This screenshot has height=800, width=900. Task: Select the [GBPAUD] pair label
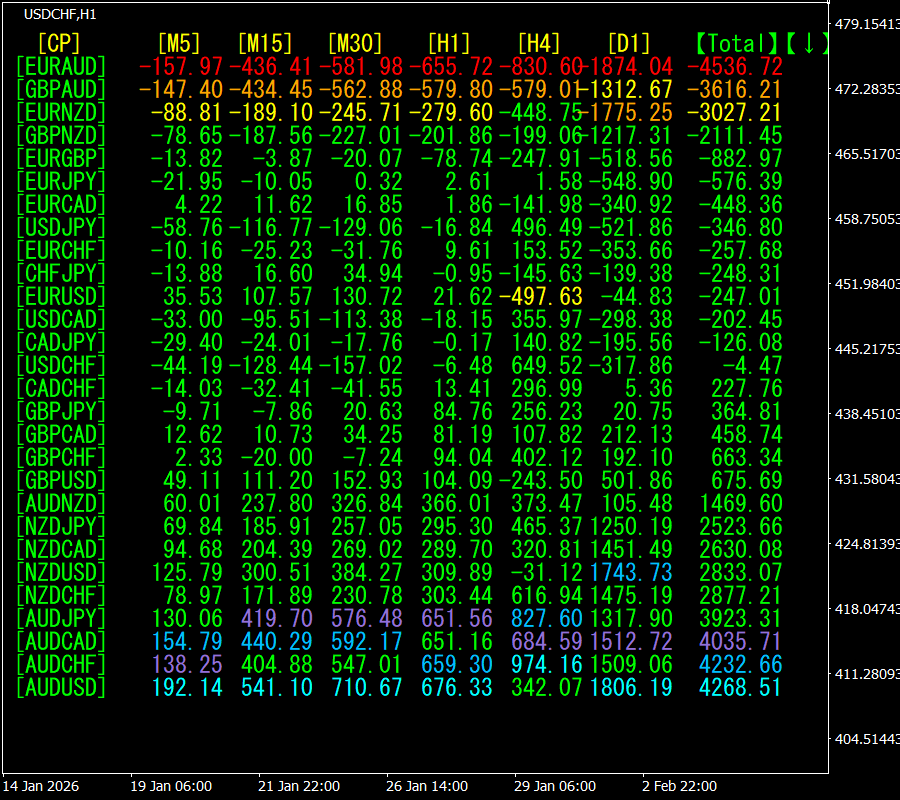(x=61, y=90)
